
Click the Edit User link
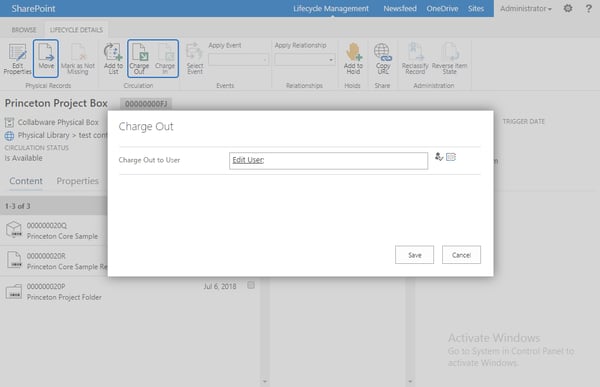click(248, 160)
